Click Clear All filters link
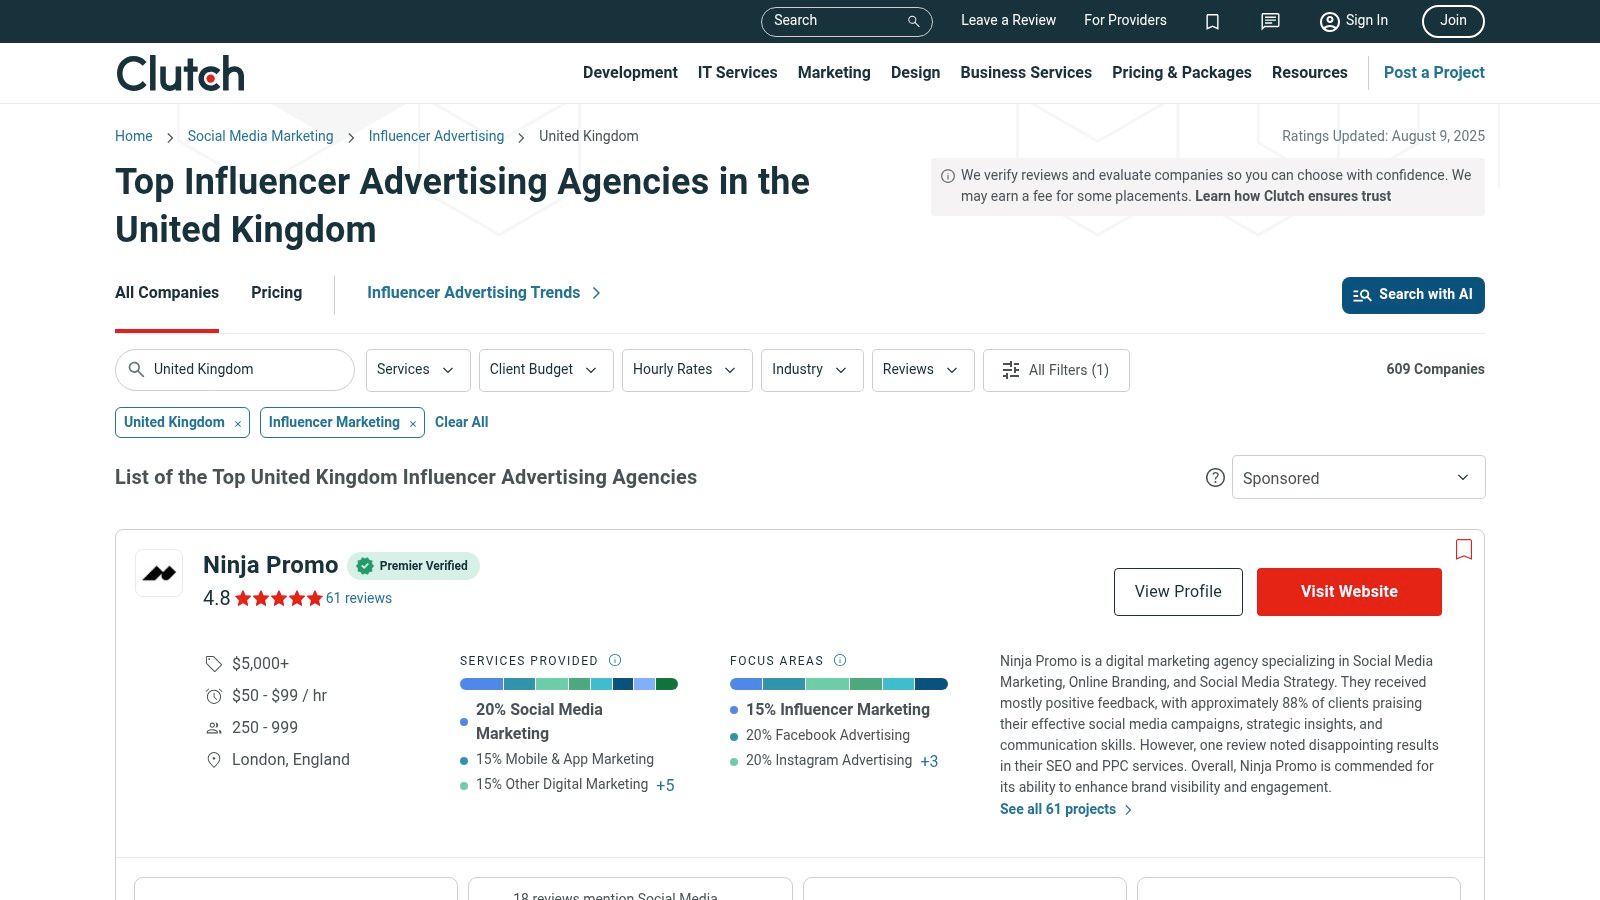The width and height of the screenshot is (1600, 900). [461, 422]
